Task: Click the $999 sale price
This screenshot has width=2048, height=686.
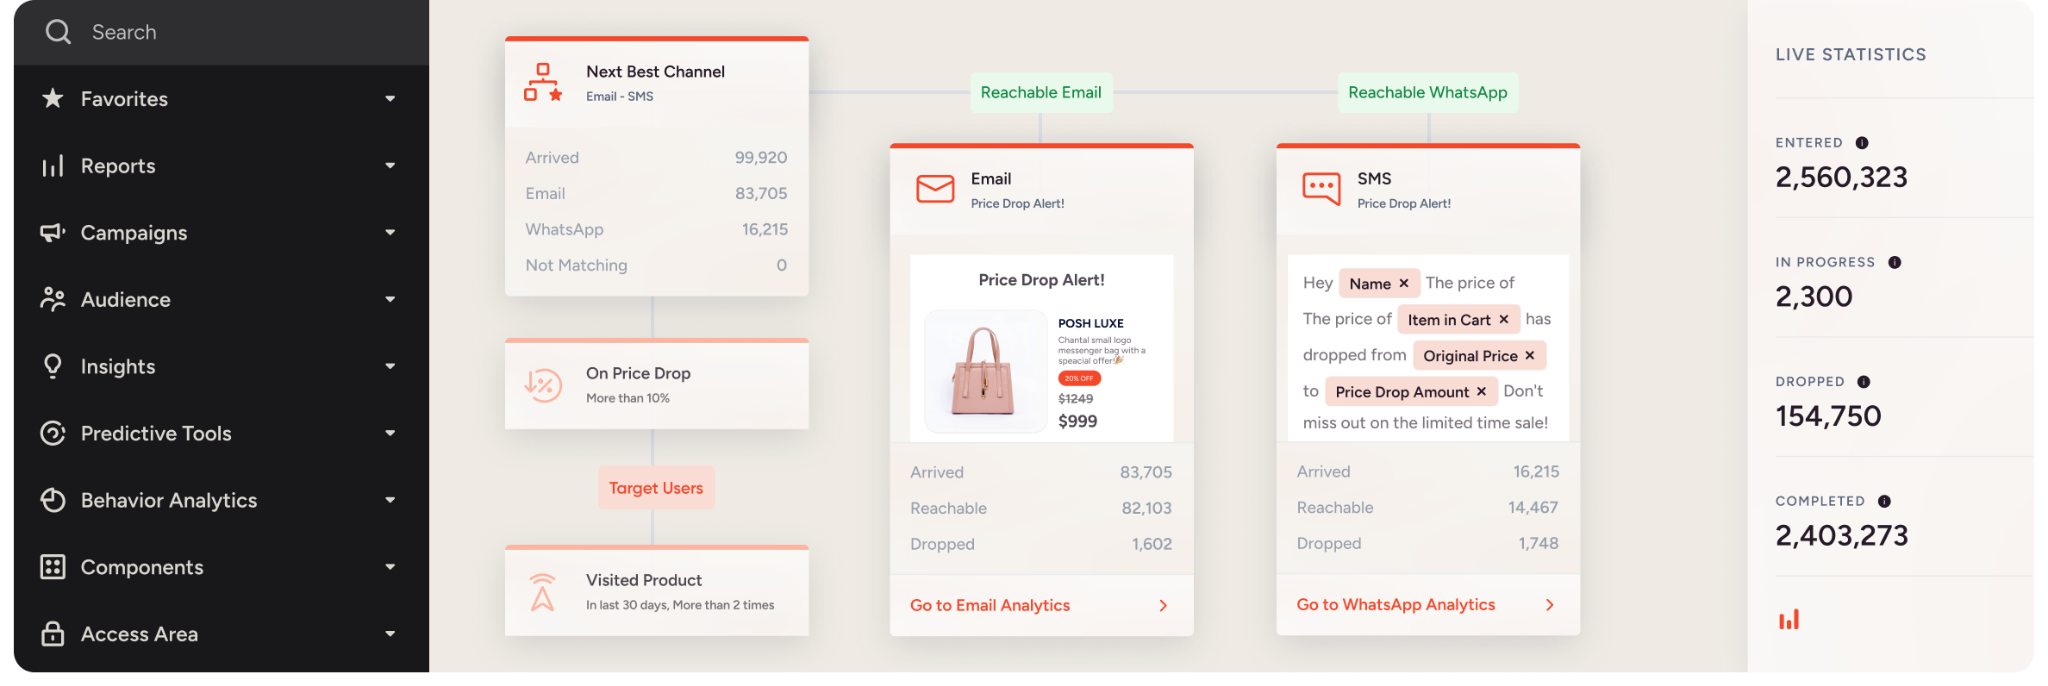Action: [x=1078, y=421]
